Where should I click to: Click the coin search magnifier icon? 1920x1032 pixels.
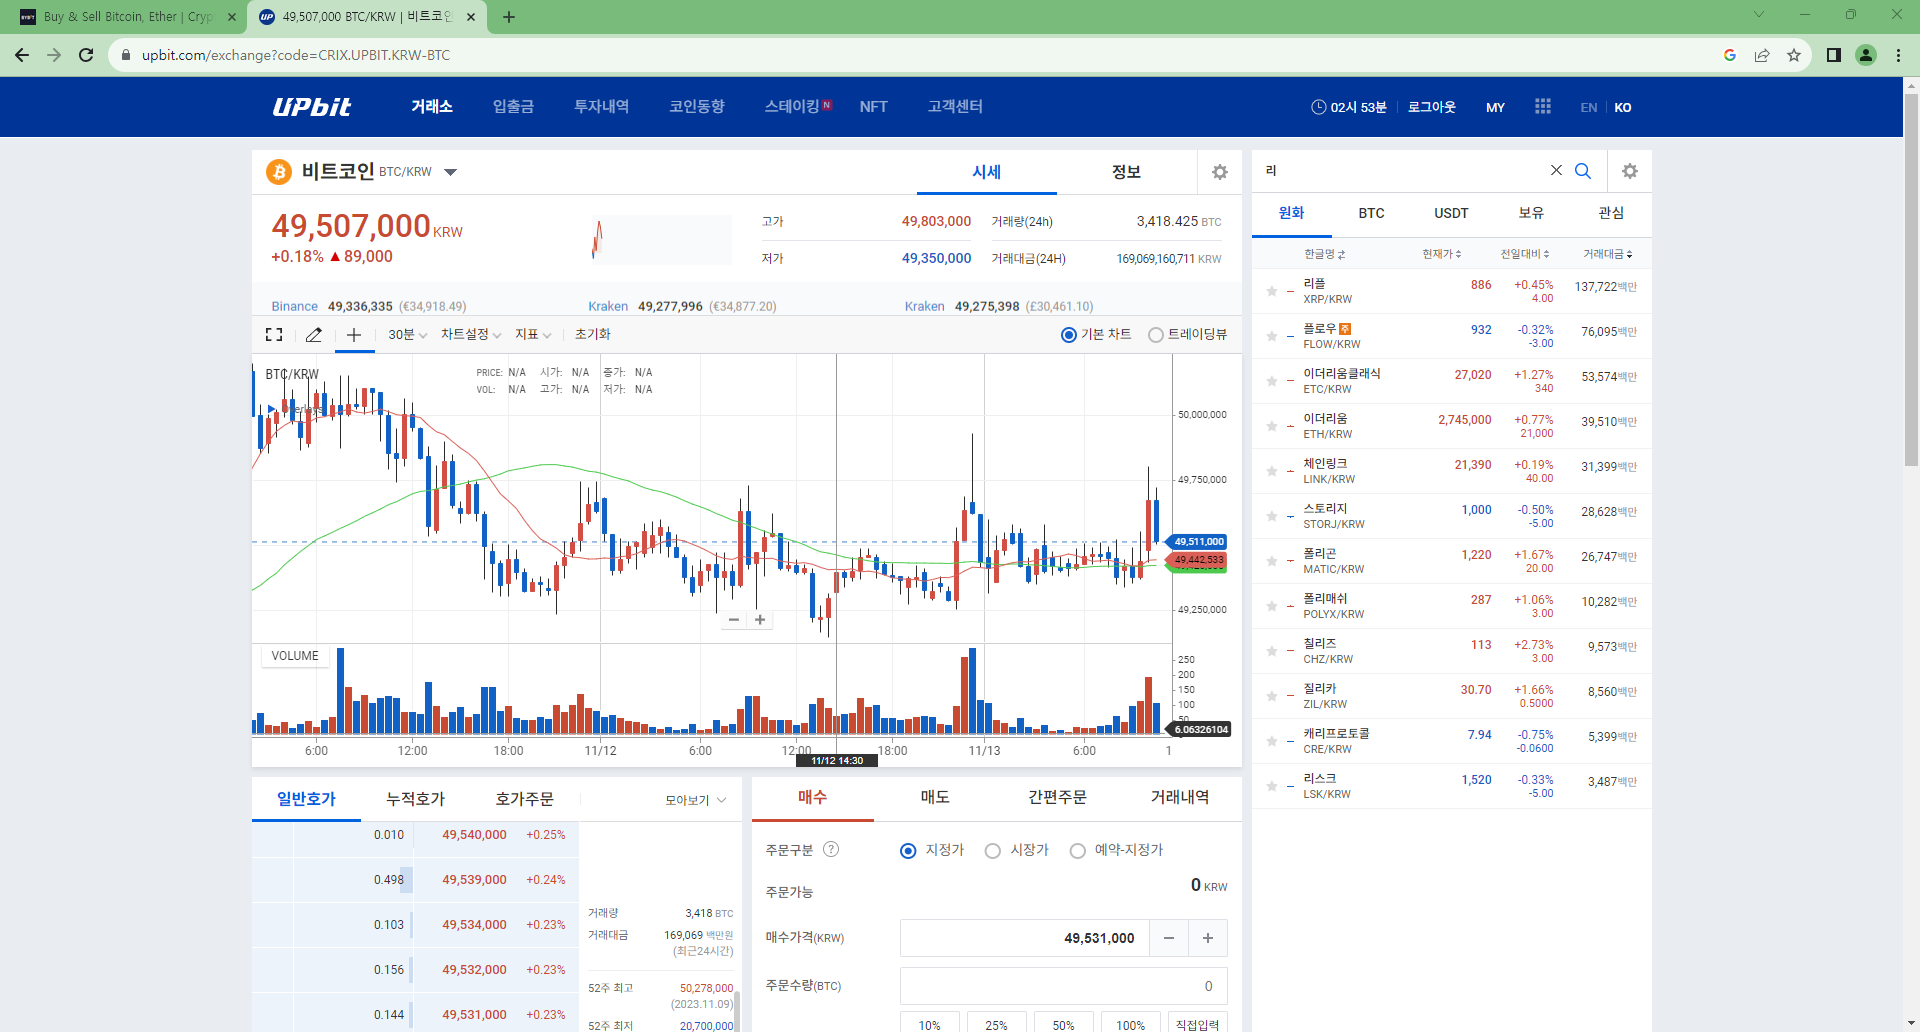1583,171
